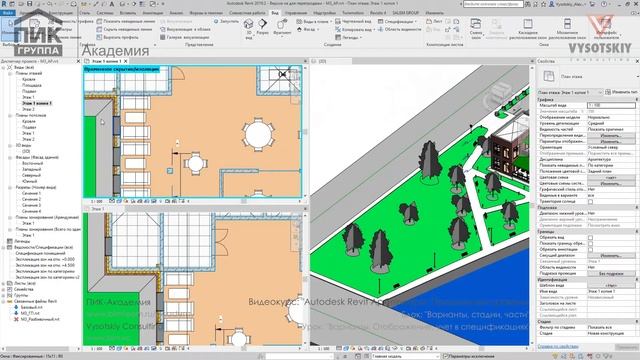Click Скрыть невидимые линии
The height and width of the screenshot is (360, 640).
(x=124, y=29)
